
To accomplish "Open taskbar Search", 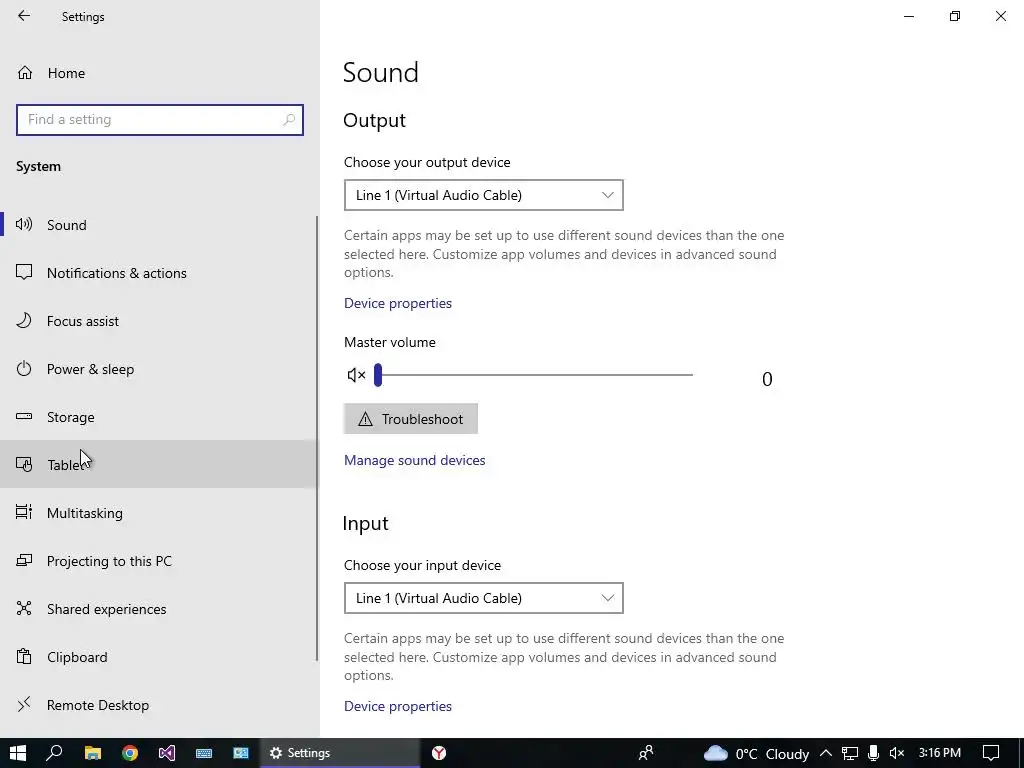I will [54, 753].
